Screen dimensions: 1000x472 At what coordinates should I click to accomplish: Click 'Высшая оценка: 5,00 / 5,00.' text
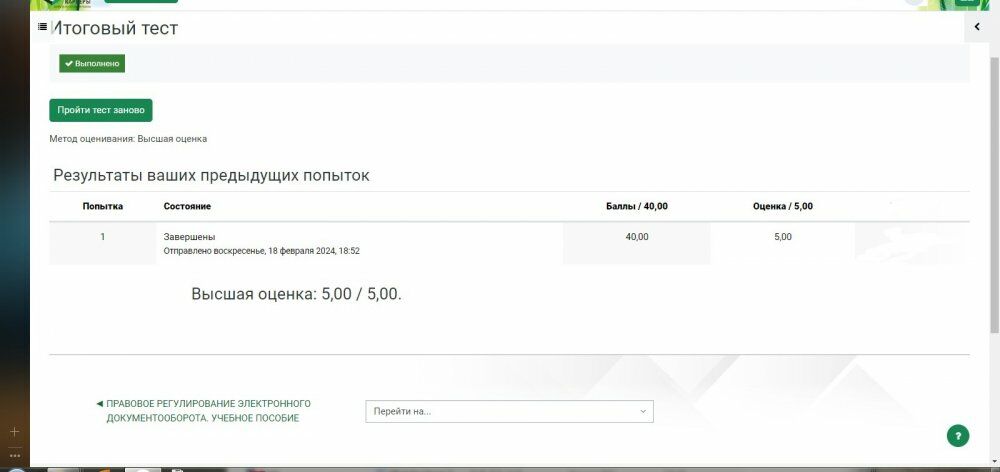(x=297, y=294)
